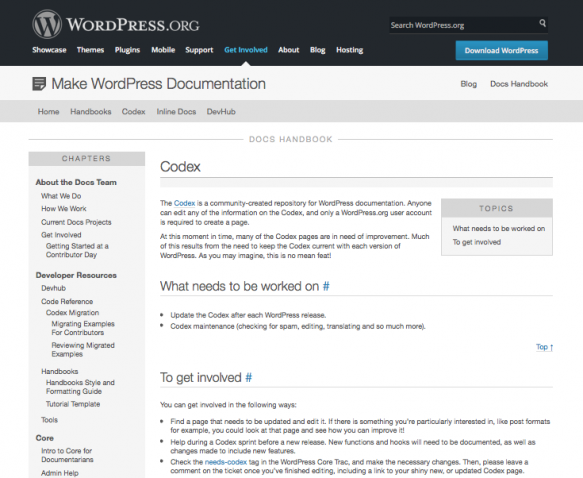Click the documentation page icon beside the title
Viewport: 583px width, 478px height.
(x=39, y=84)
